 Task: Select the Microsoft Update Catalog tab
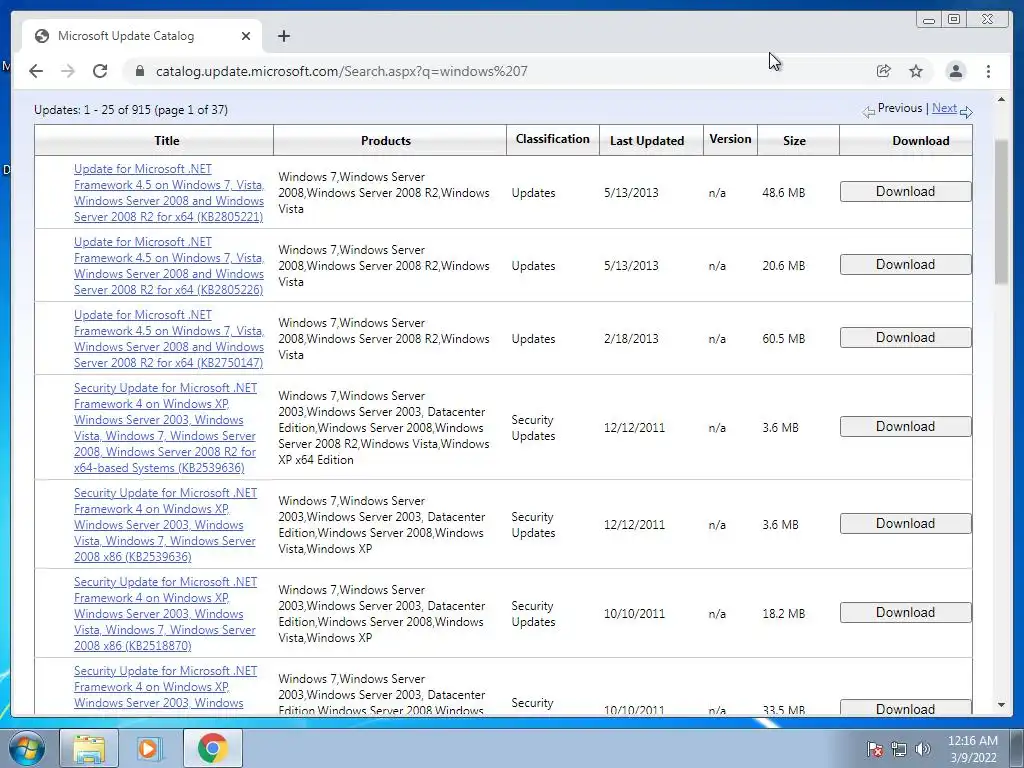(x=142, y=36)
